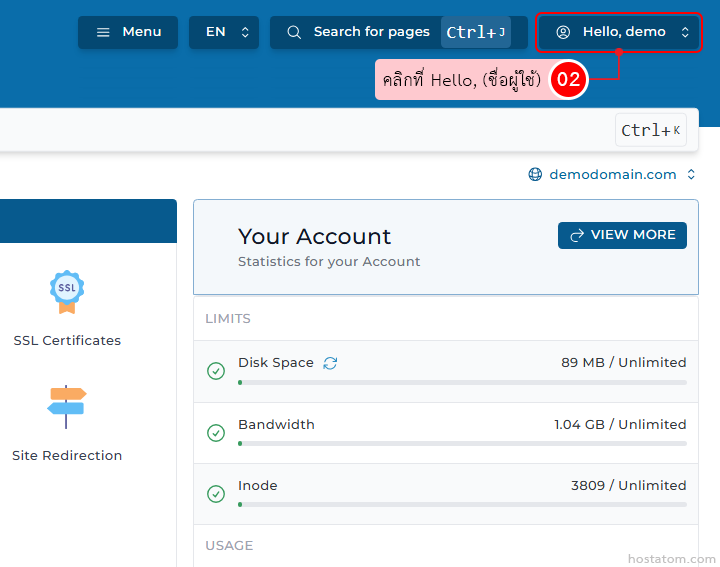Open Site Redirection signpost icon

pyautogui.click(x=67, y=406)
